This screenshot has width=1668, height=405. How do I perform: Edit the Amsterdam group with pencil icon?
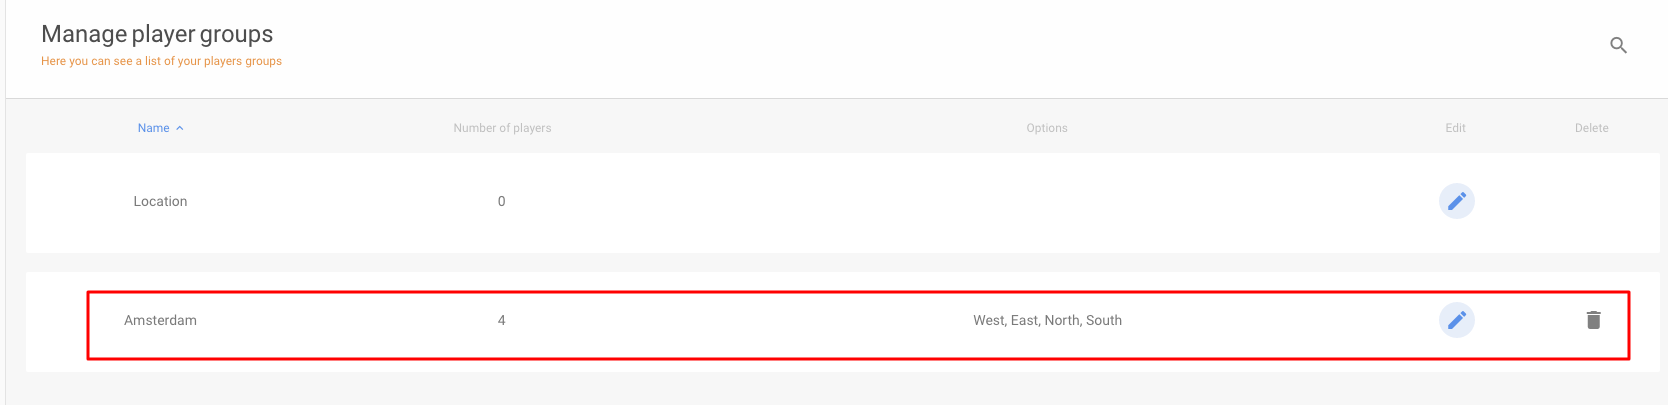click(x=1456, y=320)
